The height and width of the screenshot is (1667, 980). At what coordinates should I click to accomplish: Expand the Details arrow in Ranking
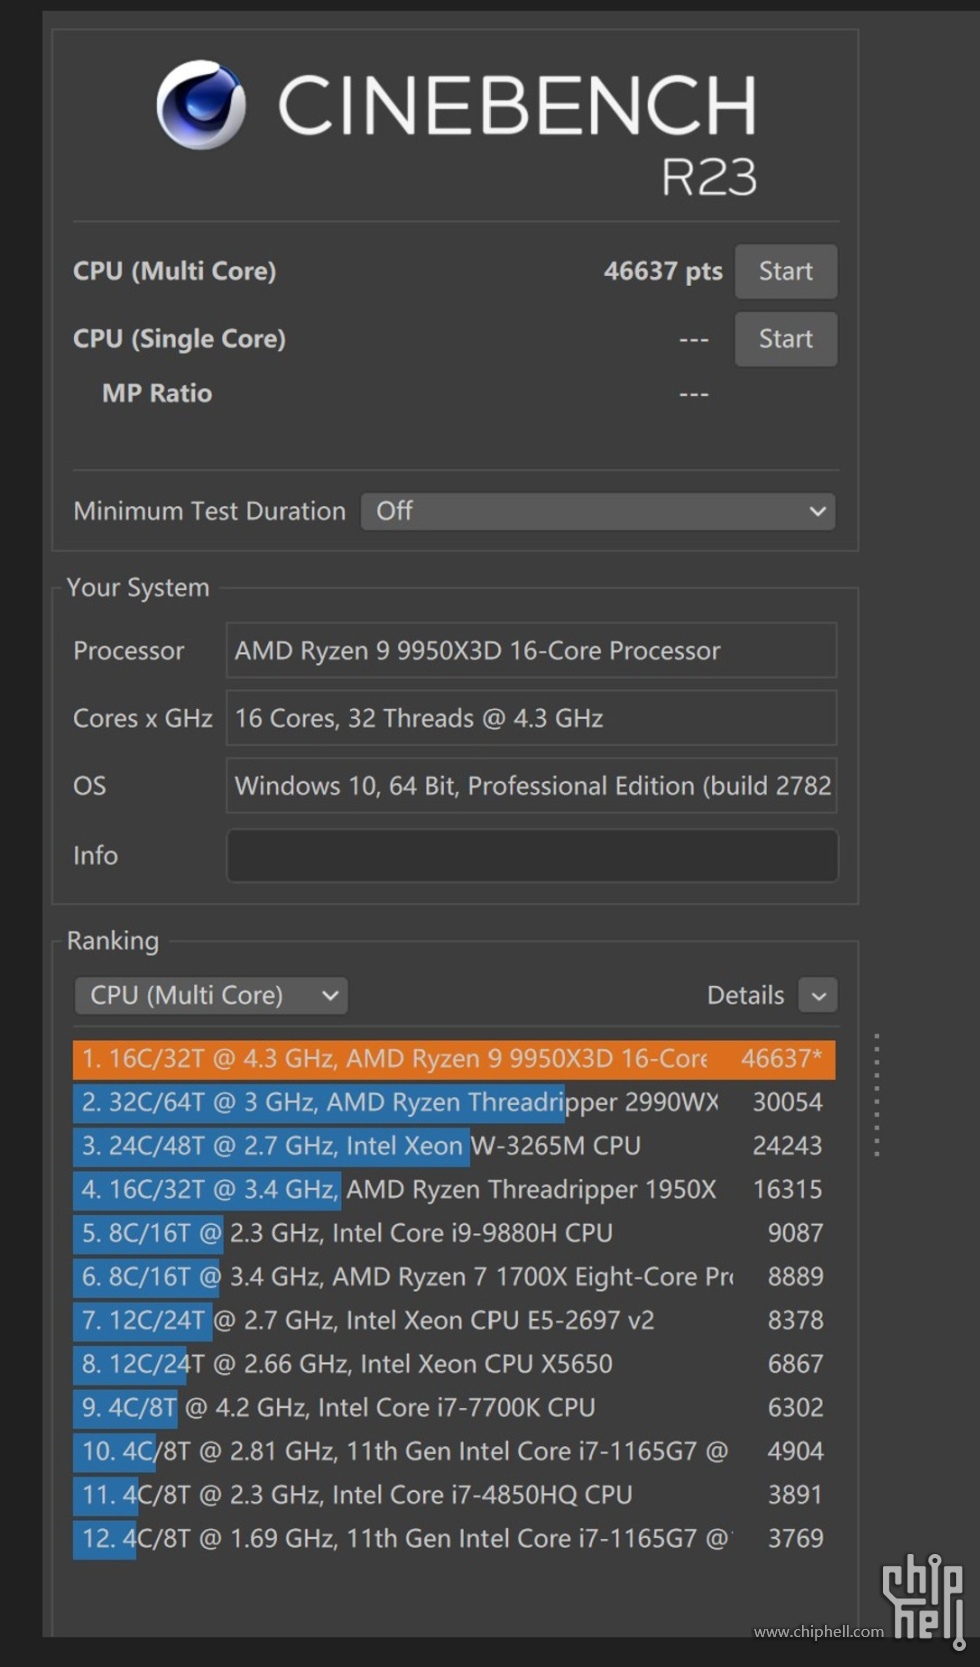pyautogui.click(x=818, y=996)
